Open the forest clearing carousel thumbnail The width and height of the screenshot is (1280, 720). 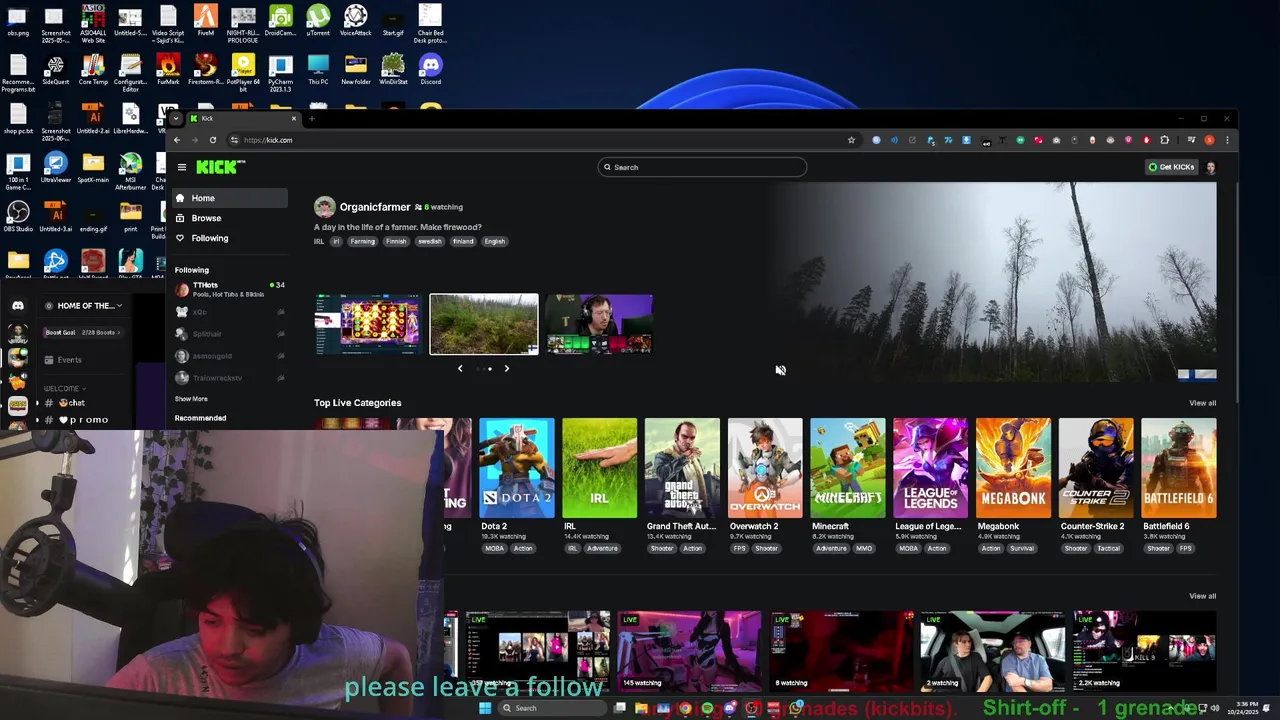tap(484, 324)
